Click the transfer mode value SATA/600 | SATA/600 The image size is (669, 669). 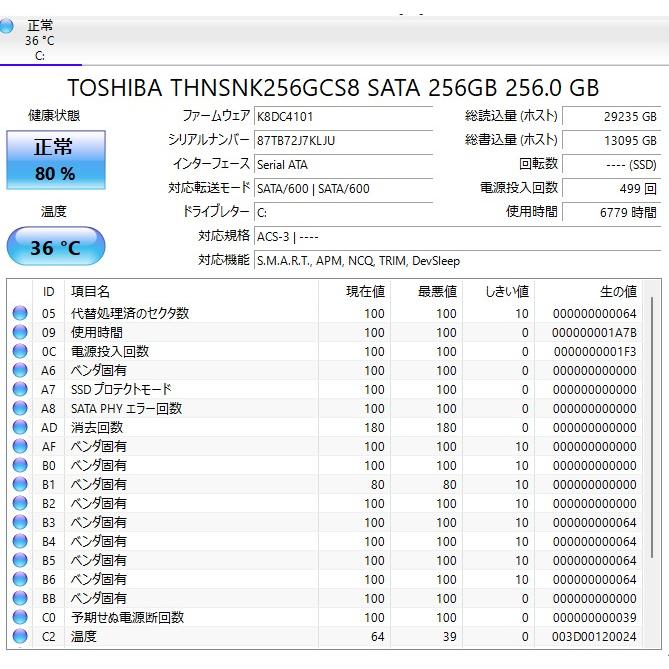(x=343, y=188)
